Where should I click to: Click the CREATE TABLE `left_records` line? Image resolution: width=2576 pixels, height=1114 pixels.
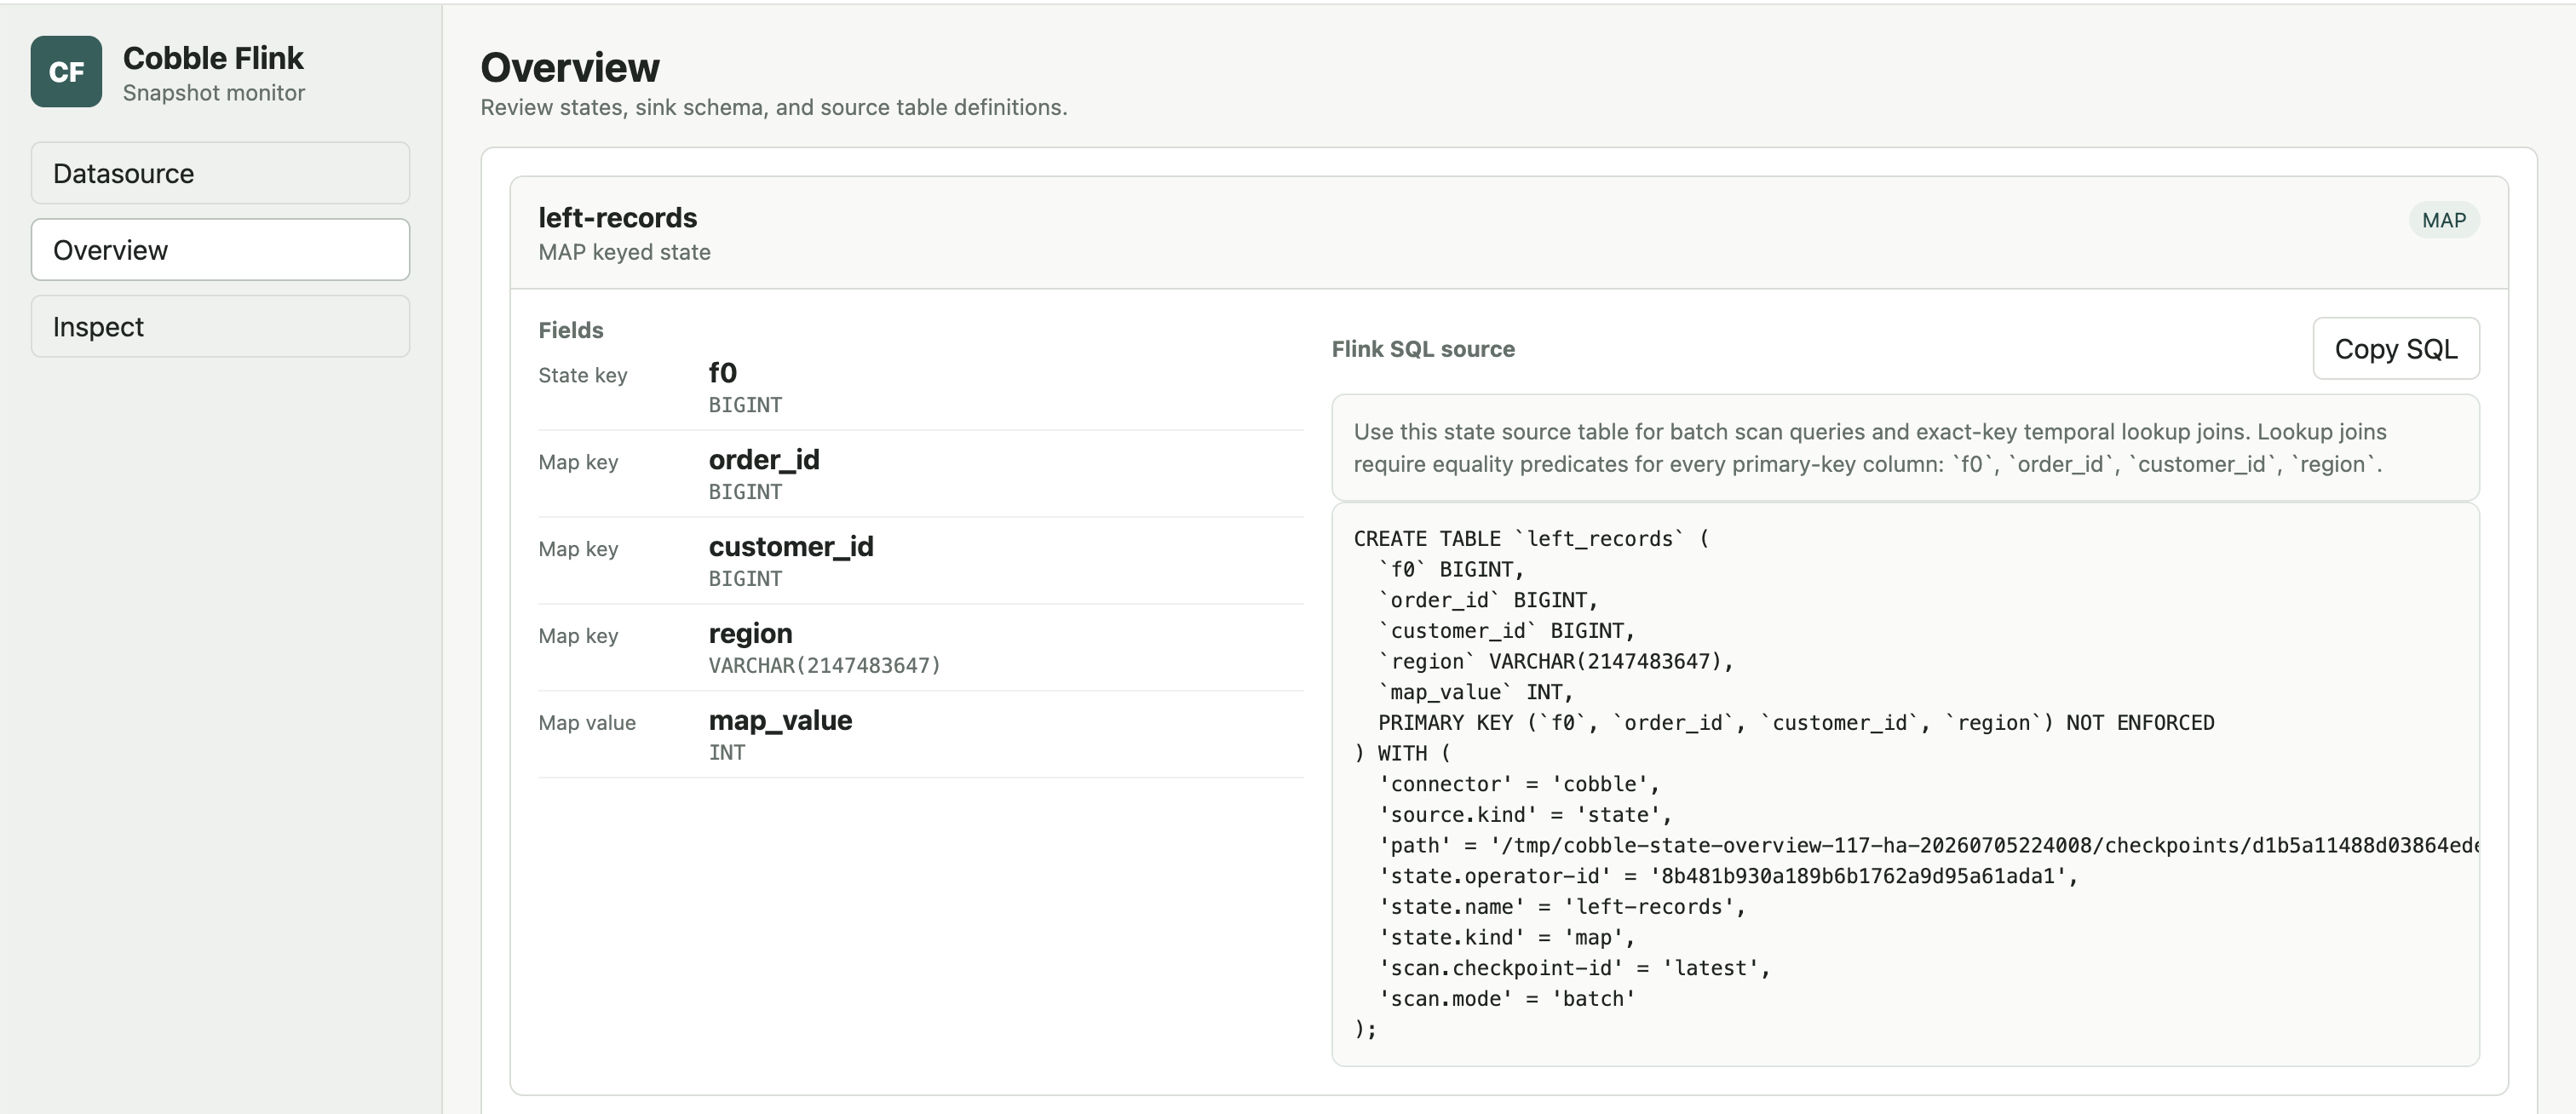[x=1532, y=539]
